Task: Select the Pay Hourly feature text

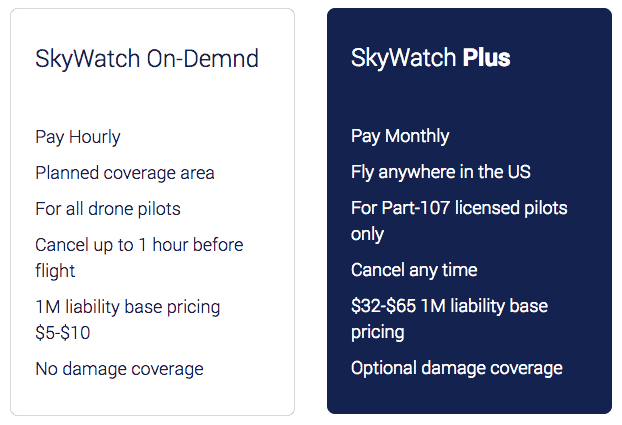Action: pos(78,137)
